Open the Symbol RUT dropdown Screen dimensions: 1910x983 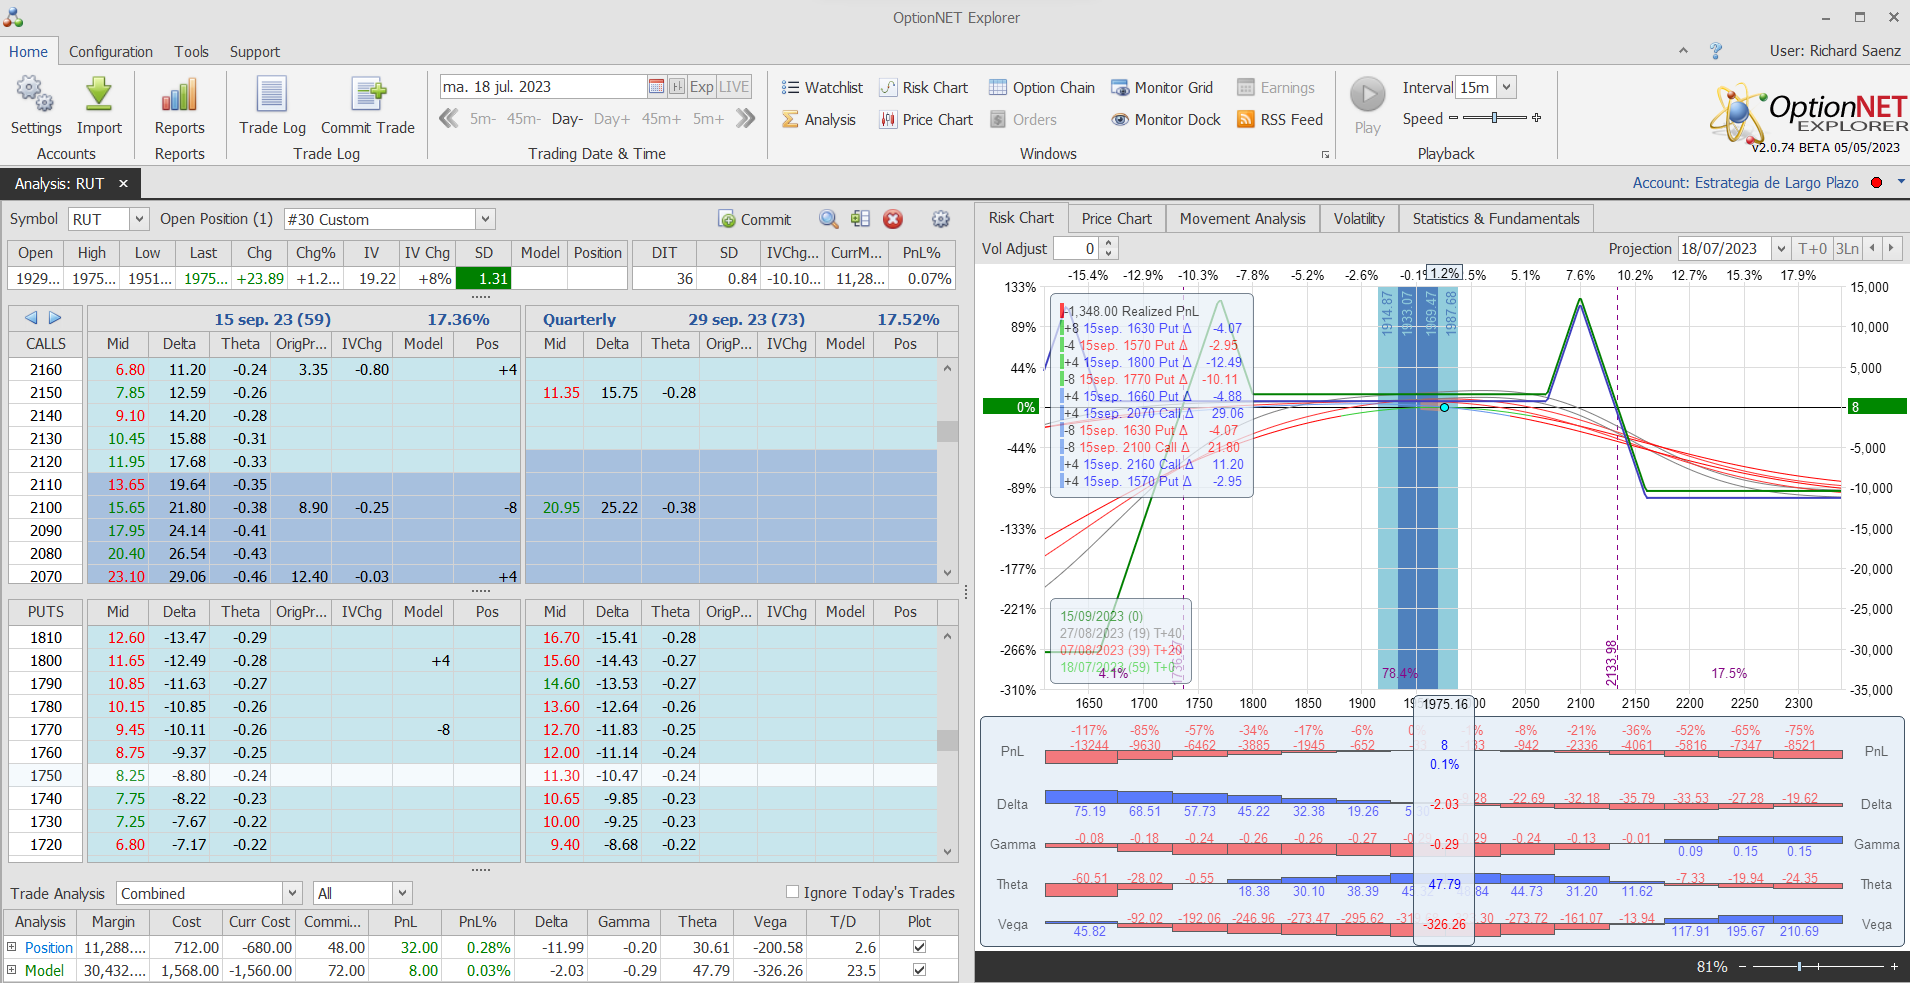(139, 219)
